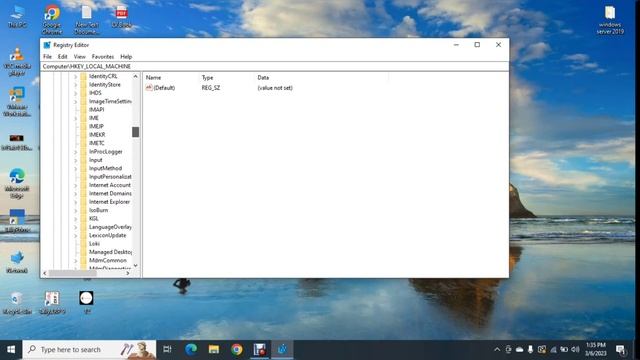
Task: Expand the Internet Explorer key
Action: (x=76, y=202)
